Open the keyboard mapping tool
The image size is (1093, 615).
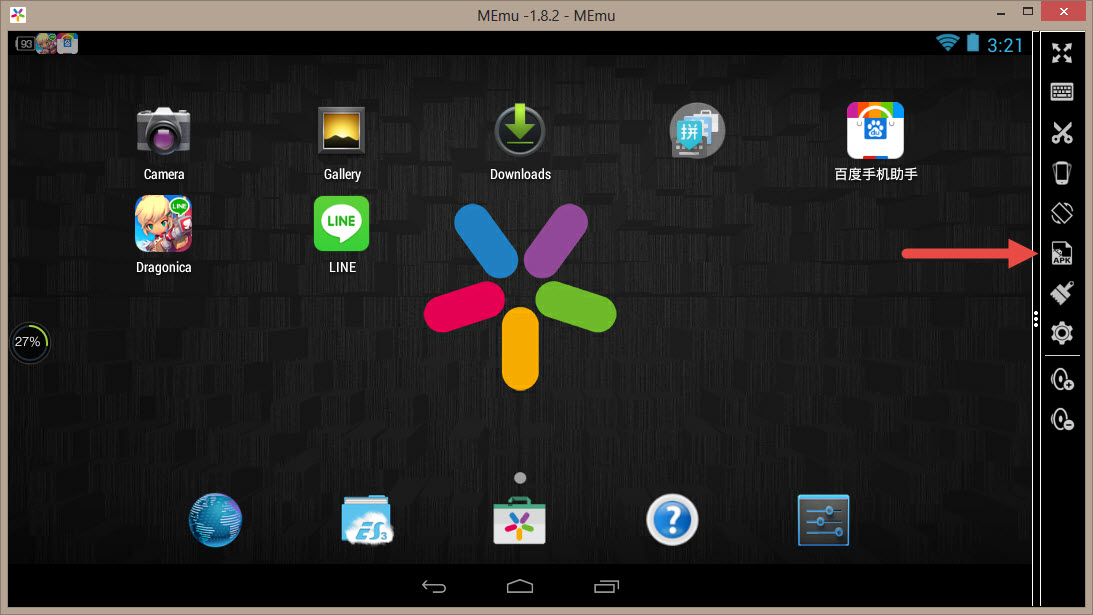coord(1062,92)
